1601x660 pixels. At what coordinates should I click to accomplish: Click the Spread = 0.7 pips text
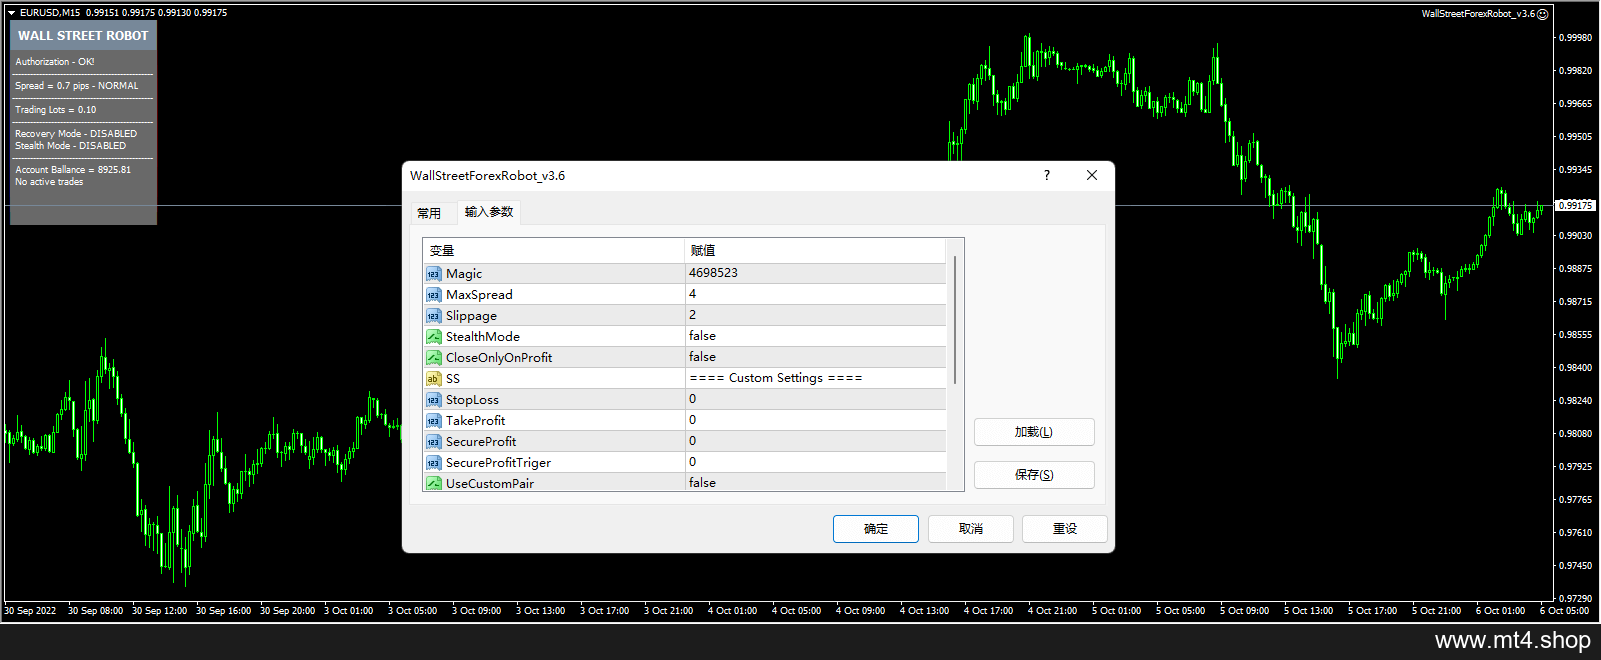pos(52,86)
